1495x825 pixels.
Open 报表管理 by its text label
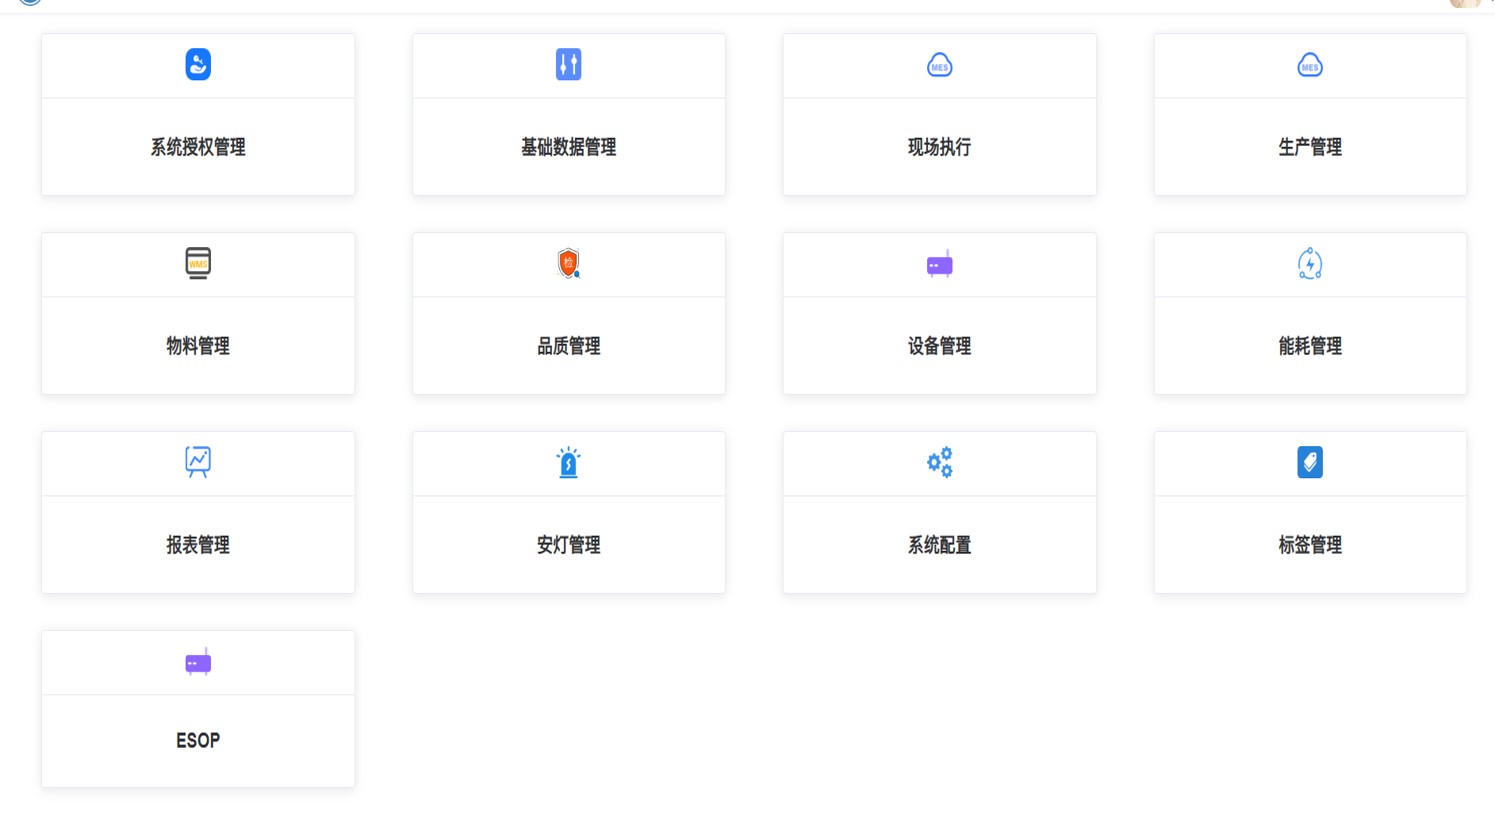(x=198, y=545)
